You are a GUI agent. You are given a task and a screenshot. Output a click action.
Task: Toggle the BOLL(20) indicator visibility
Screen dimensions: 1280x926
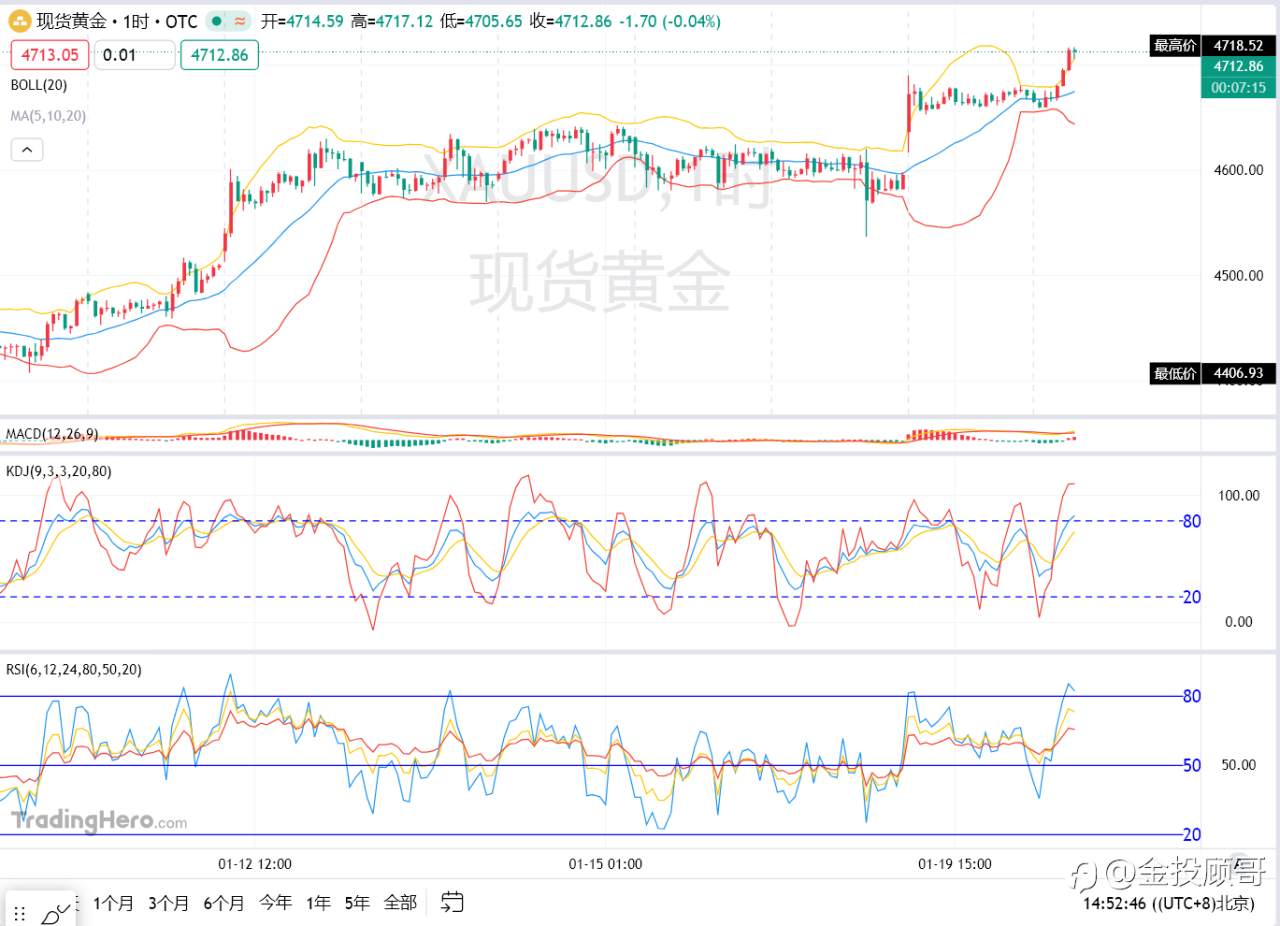[x=33, y=84]
